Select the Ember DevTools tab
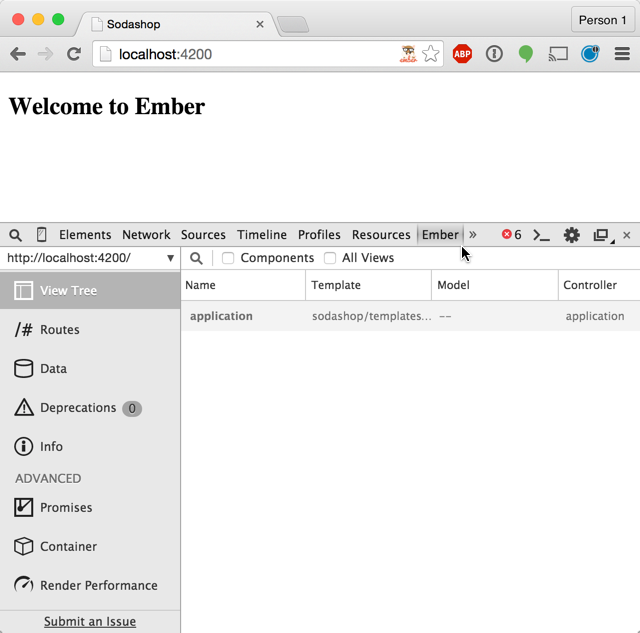Screen dimensions: 640x633 click(x=440, y=235)
